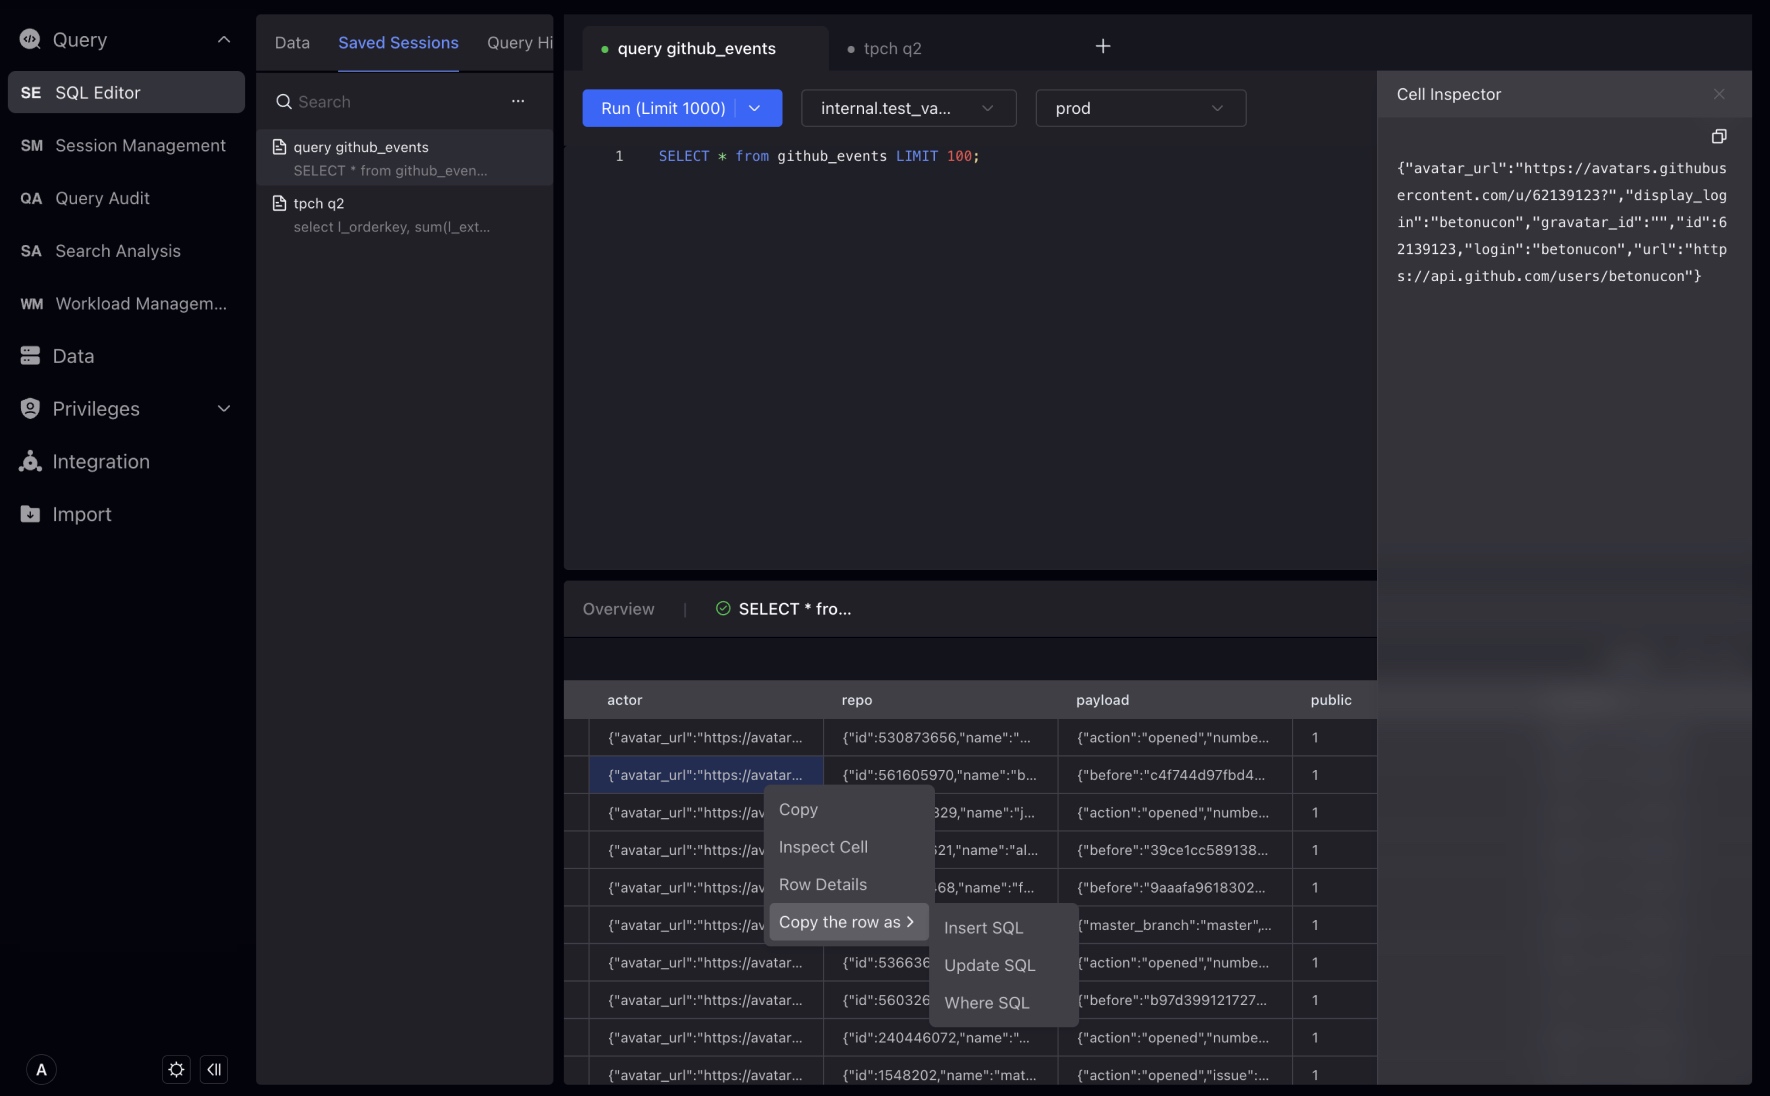Choose Insert SQL from the submenu
Screen dimensions: 1770x1096
[x=983, y=928]
